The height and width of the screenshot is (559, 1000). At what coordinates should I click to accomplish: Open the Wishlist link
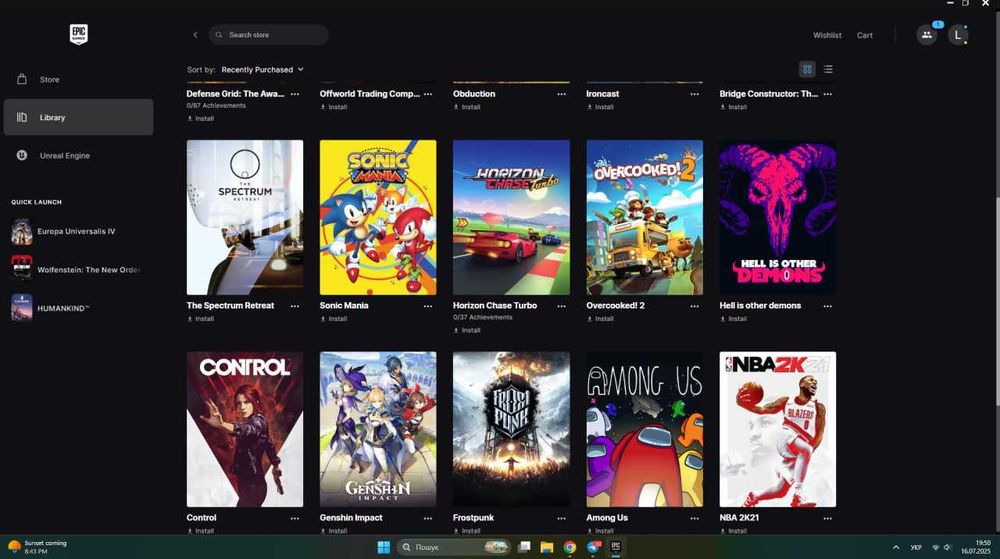[827, 36]
